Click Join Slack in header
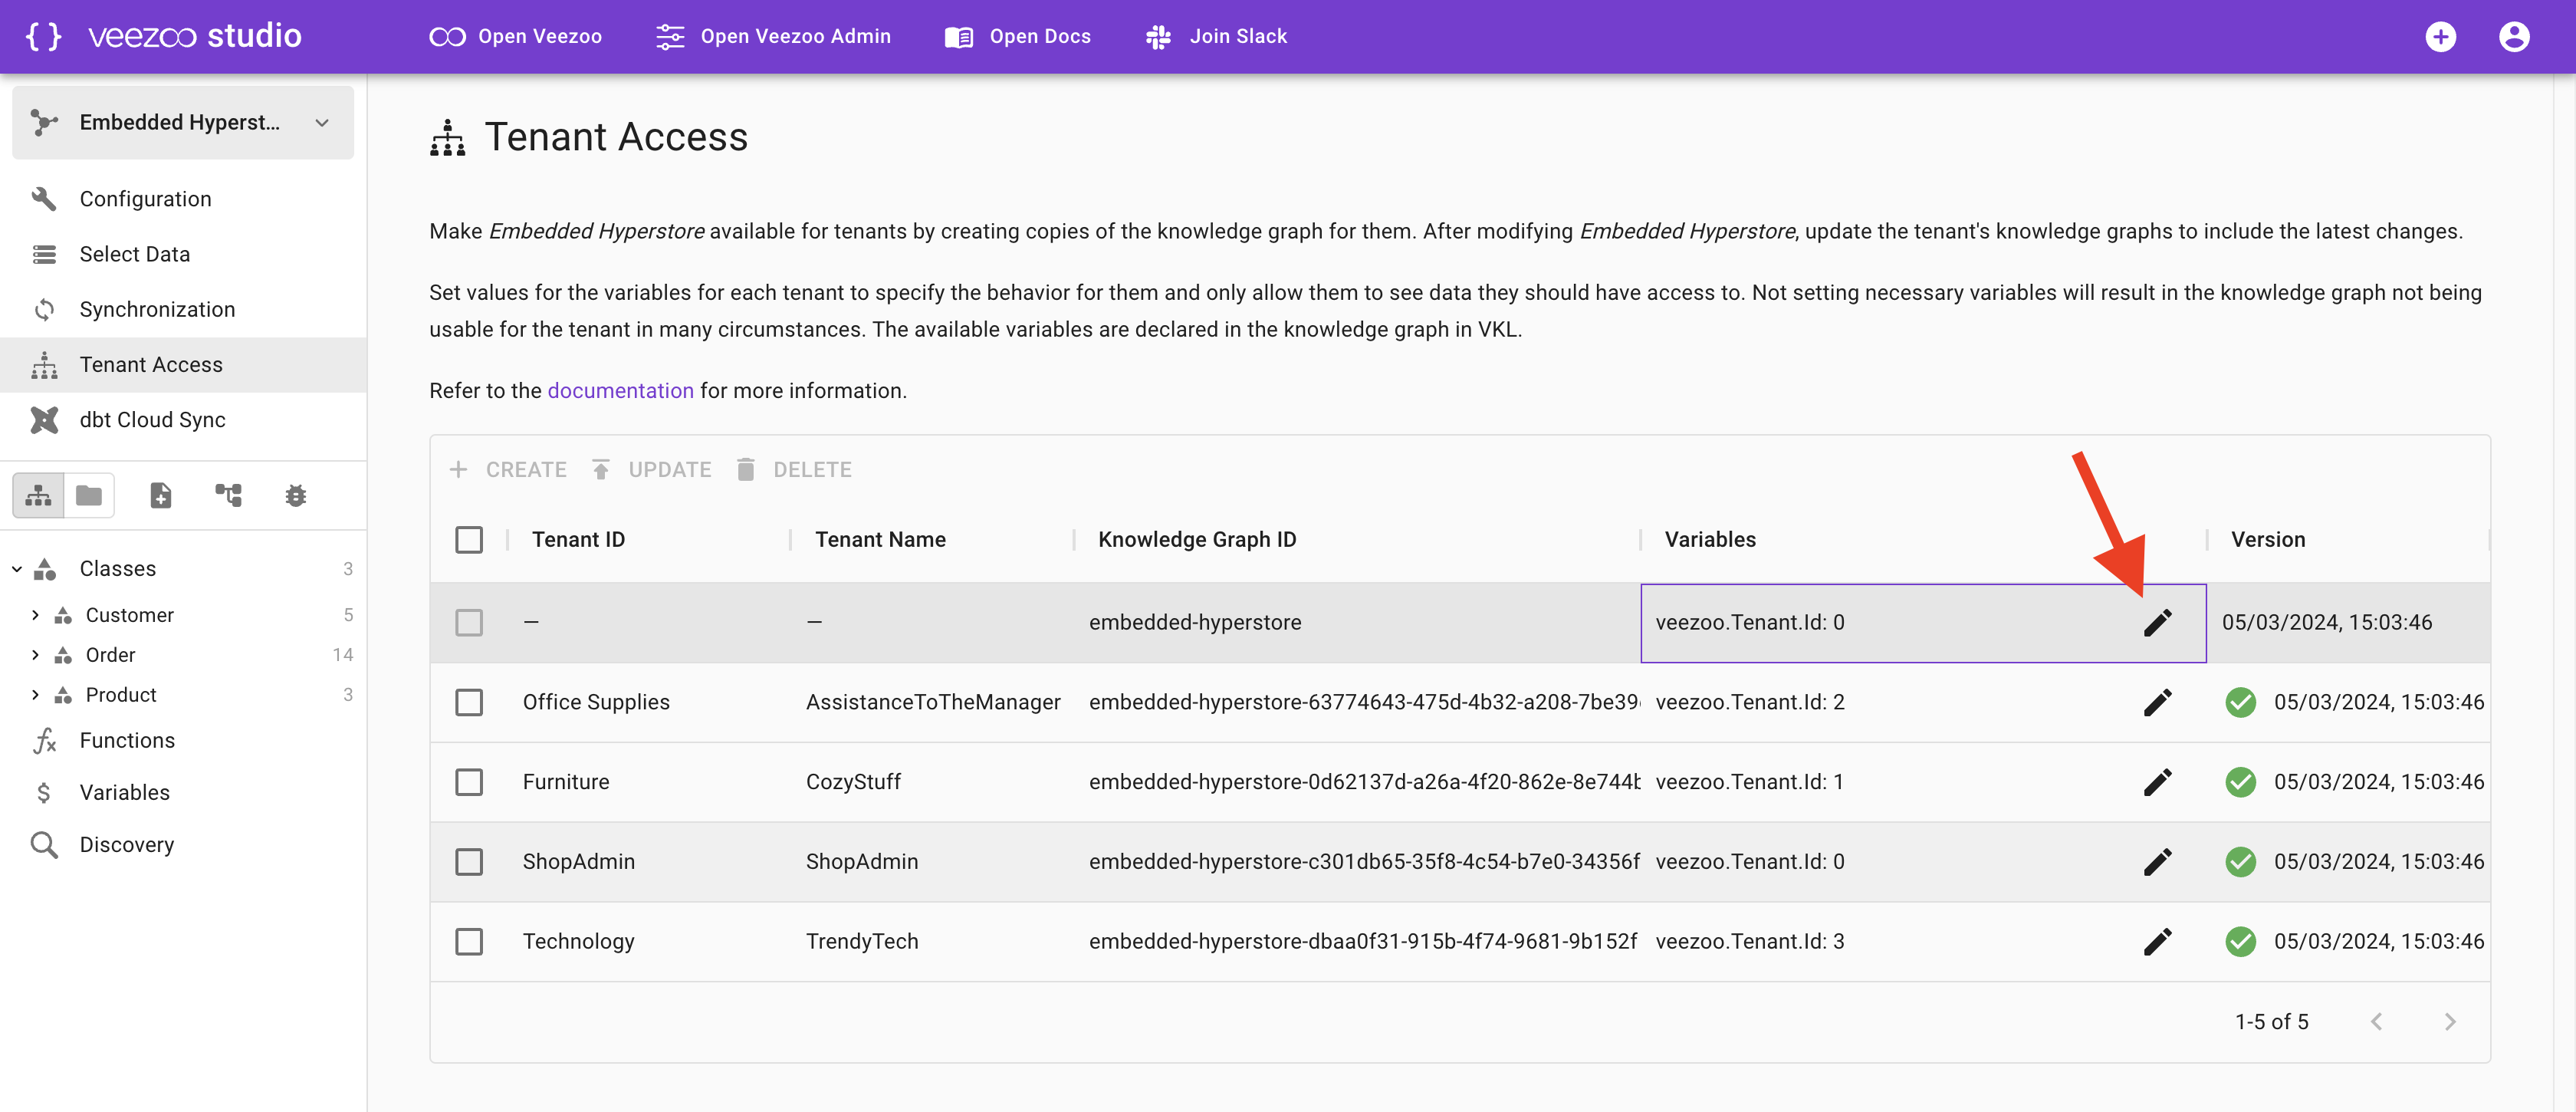The image size is (2576, 1112). tap(1216, 37)
